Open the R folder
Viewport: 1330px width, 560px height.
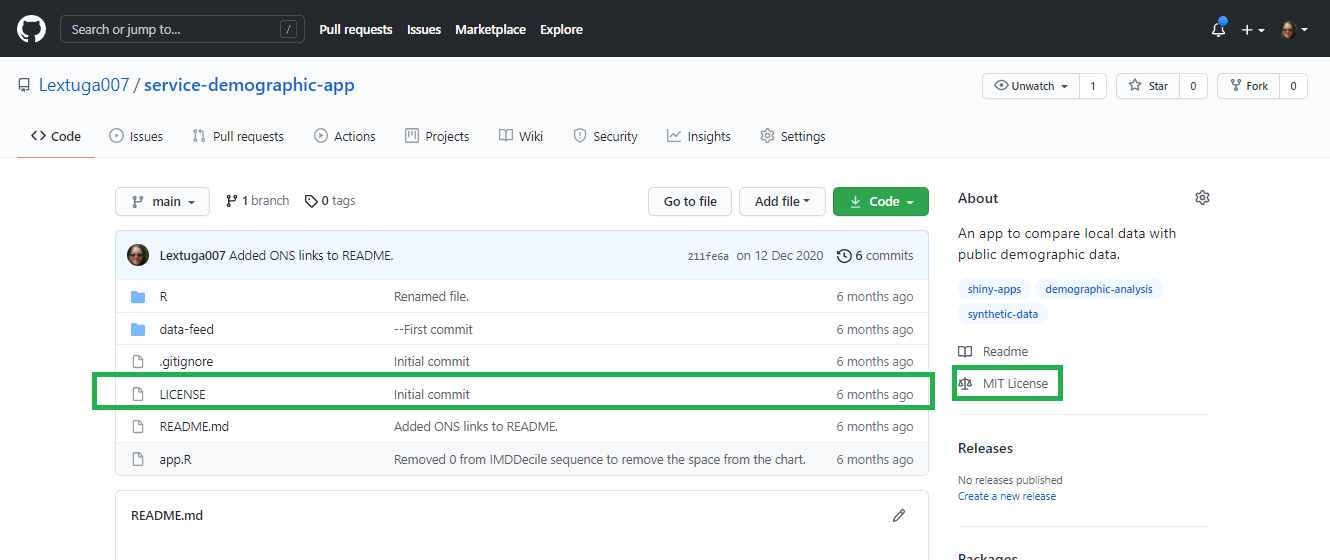[164, 297]
